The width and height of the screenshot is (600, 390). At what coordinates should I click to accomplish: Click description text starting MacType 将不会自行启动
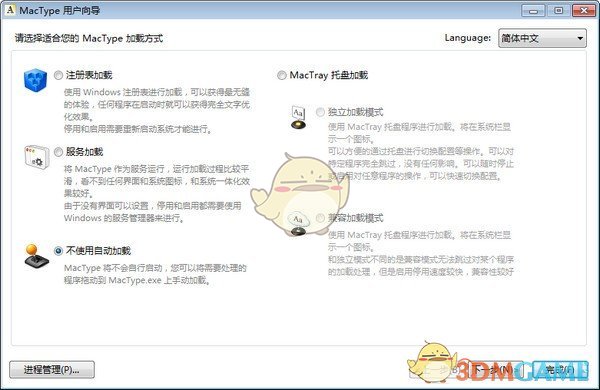tap(155, 274)
